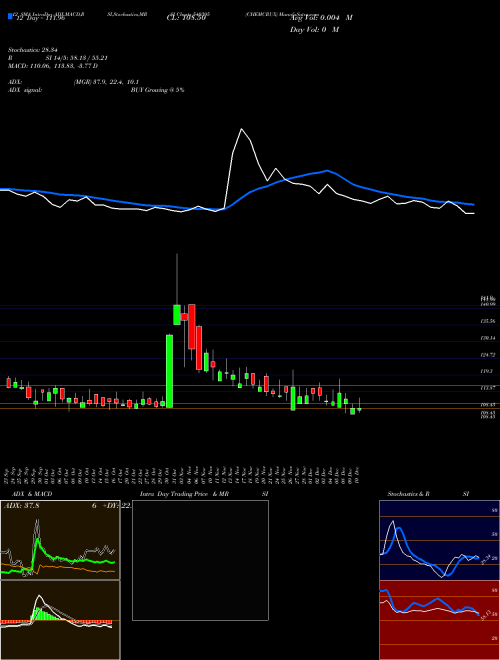
Task: Click the 'ADX signal:' label
Action: click(x=24, y=90)
